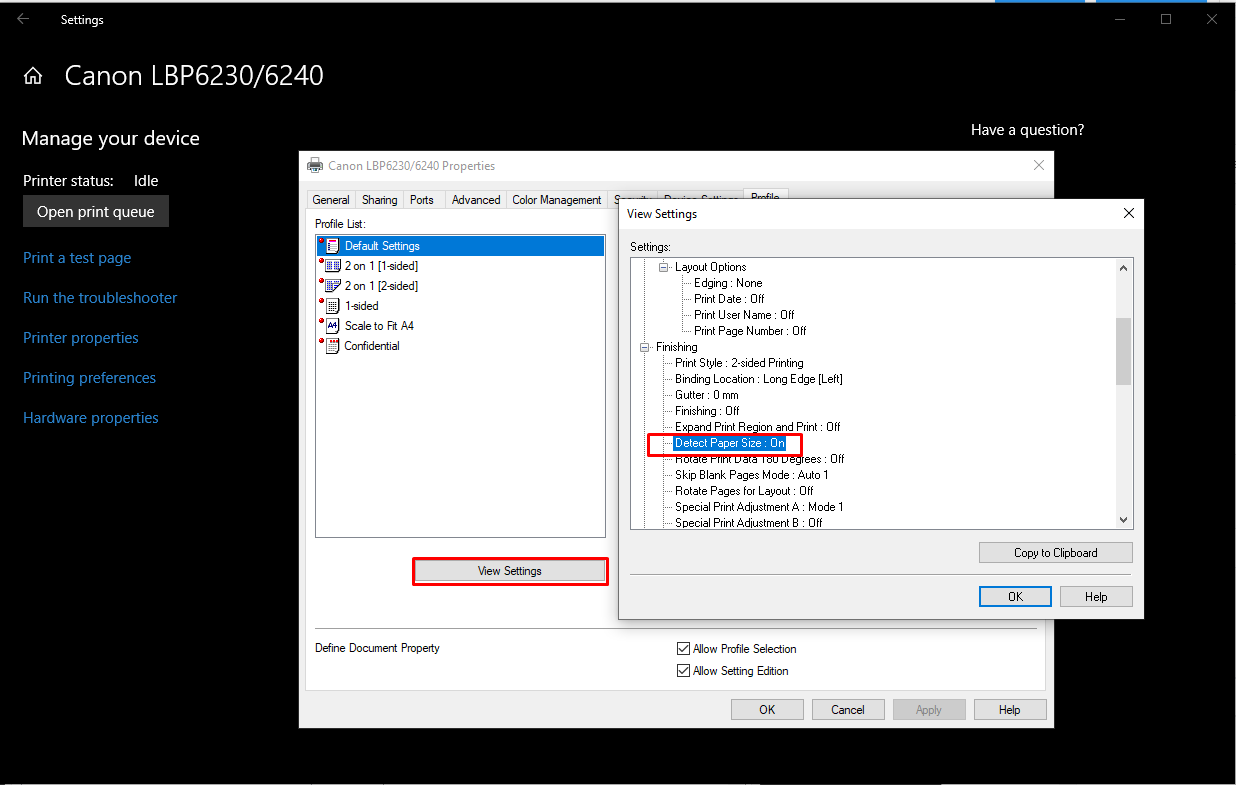The height and width of the screenshot is (785, 1236).
Task: Select 'Skip Blank Pages Mode : Auto 1'
Action: pyautogui.click(x=752, y=475)
